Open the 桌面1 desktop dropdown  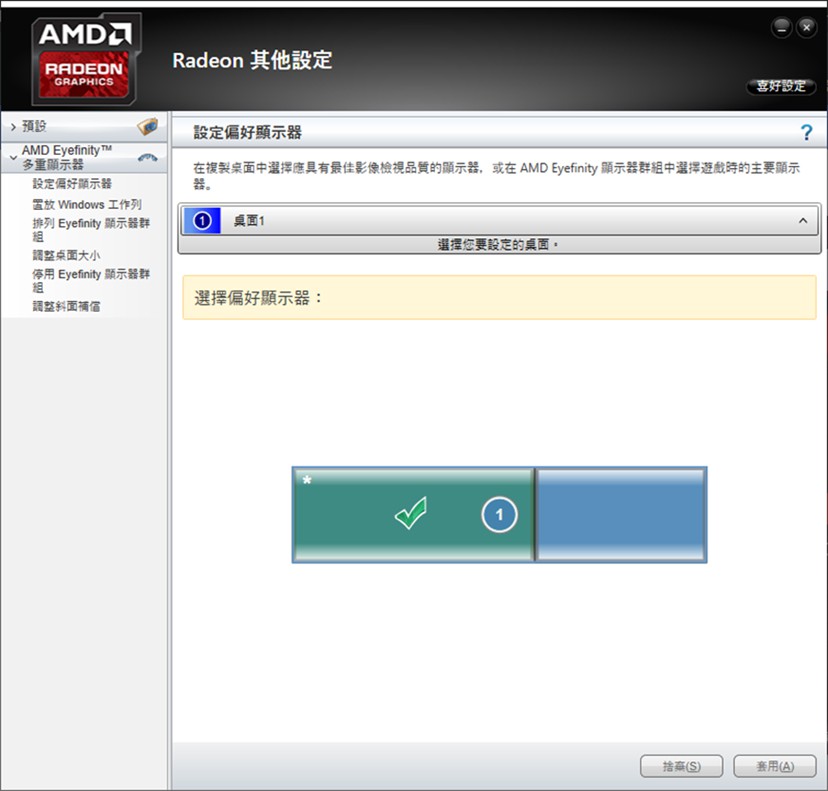click(499, 221)
